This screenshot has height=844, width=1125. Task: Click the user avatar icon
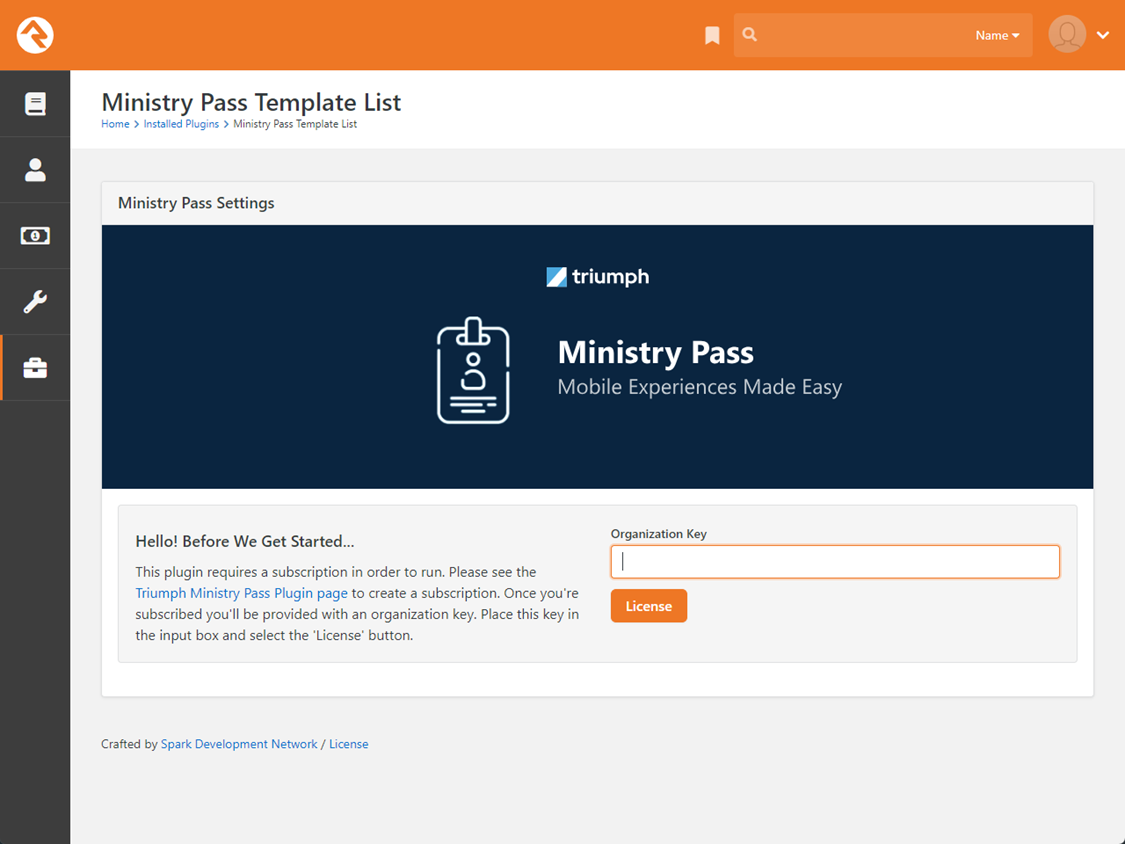click(1067, 34)
